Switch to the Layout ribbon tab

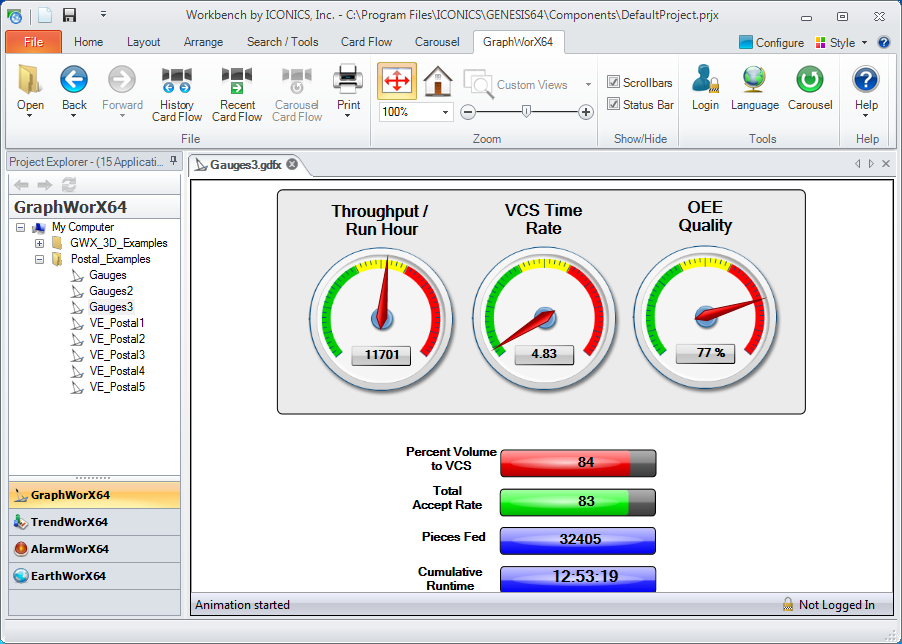(143, 42)
